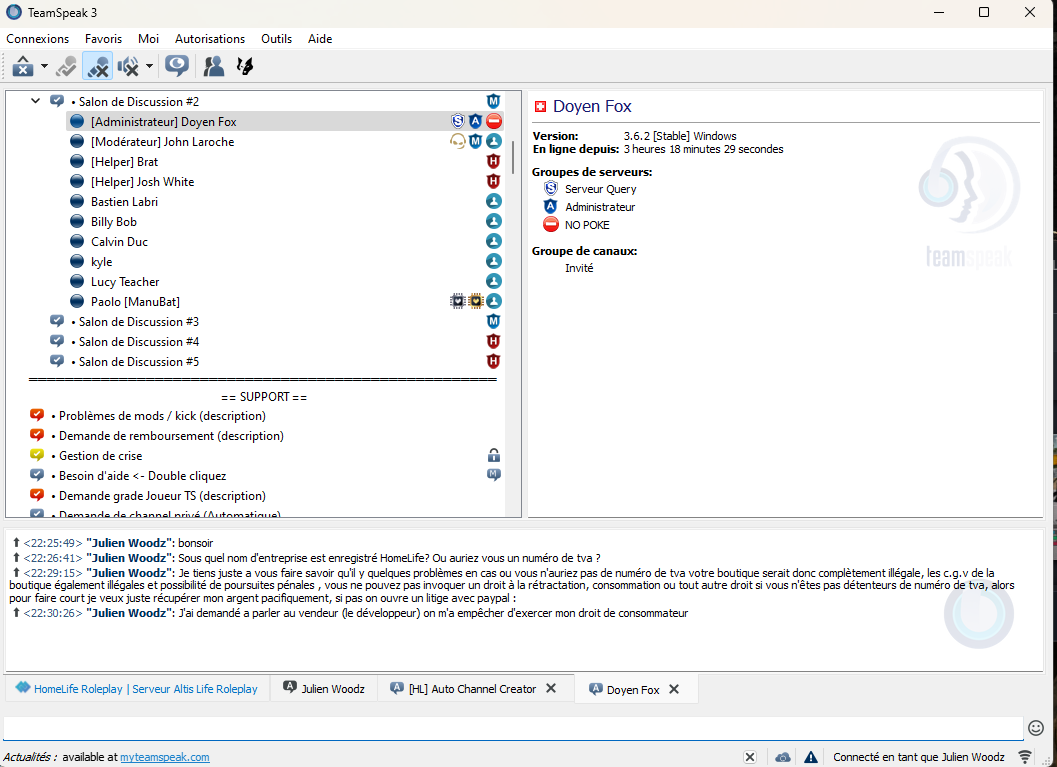Image resolution: width=1057 pixels, height=767 pixels.
Task: Collapse the Salon de Discussion #2 channel
Action: click(36, 101)
